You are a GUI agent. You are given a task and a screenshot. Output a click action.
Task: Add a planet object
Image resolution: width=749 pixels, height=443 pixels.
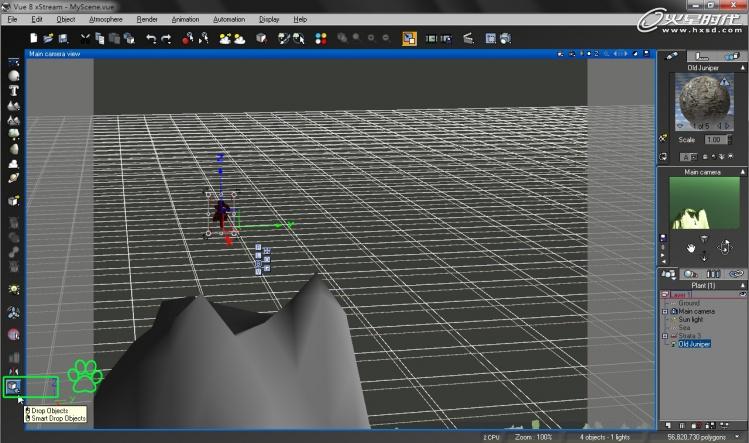pyautogui.click(x=14, y=178)
